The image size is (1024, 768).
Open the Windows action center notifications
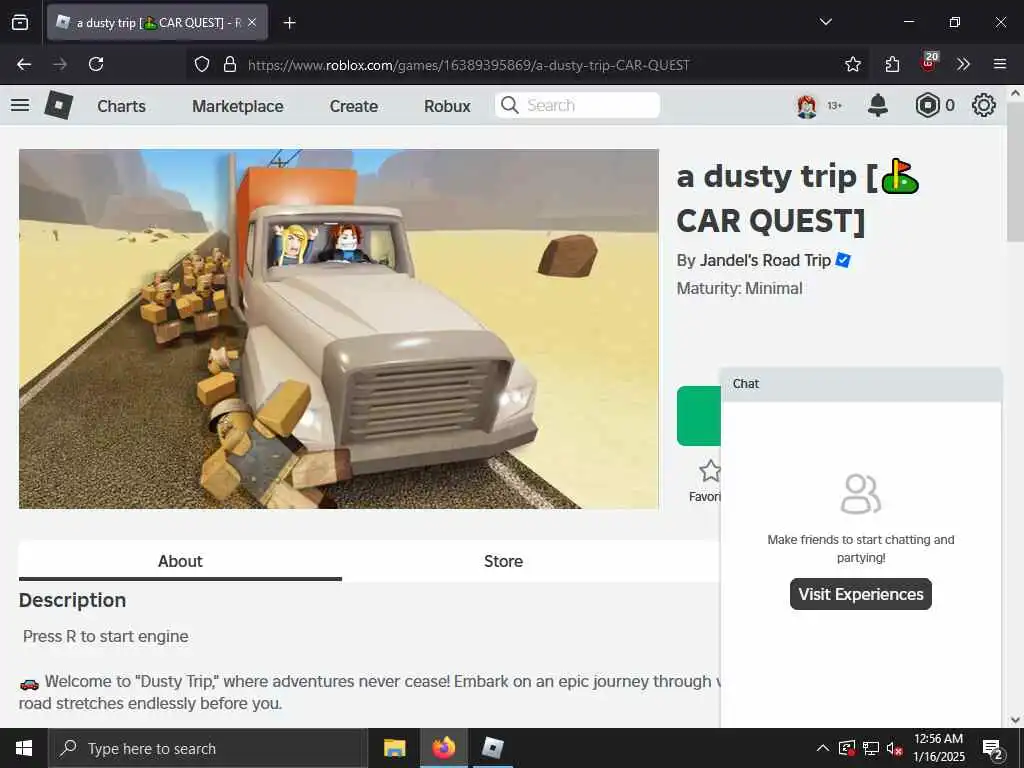(x=992, y=748)
